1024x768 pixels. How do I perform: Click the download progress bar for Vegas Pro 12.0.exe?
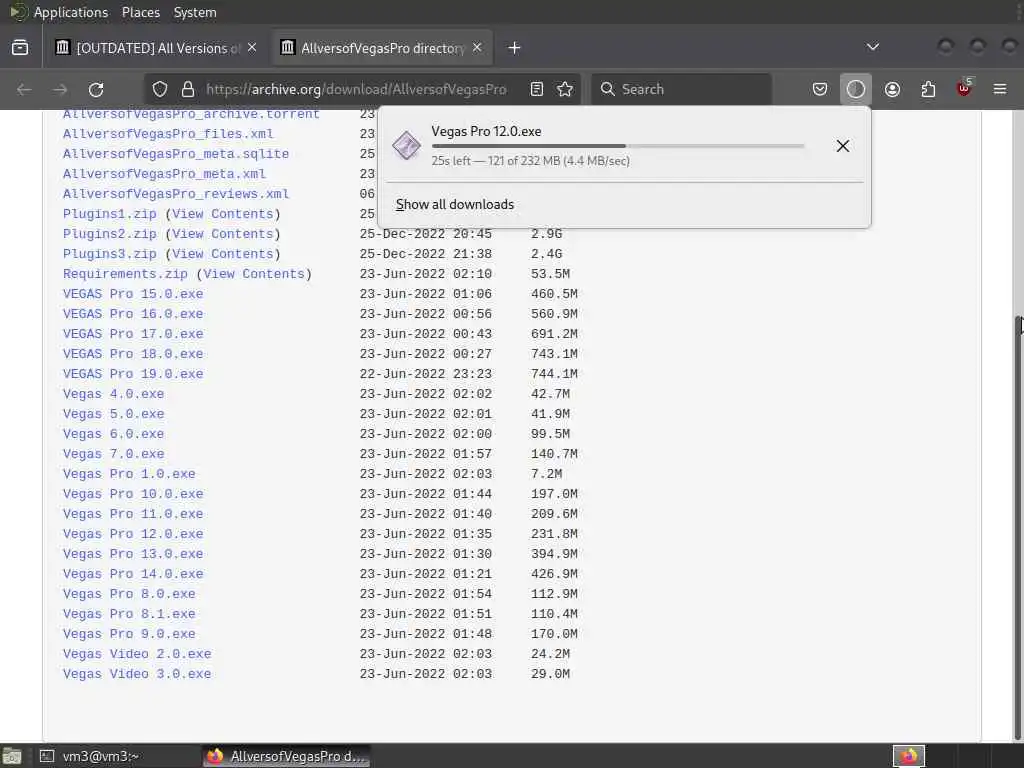click(617, 146)
